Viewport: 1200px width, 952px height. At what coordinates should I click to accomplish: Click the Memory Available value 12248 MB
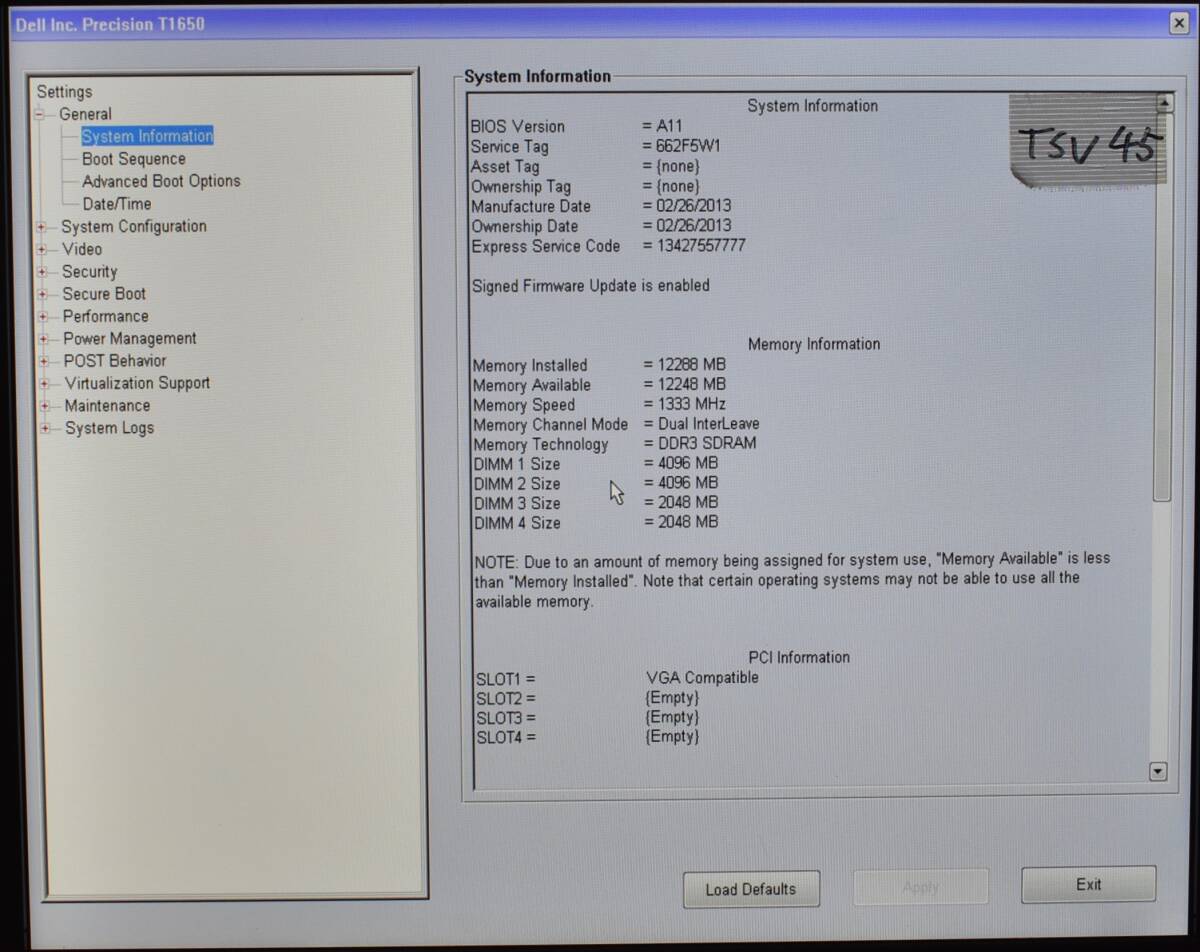(x=691, y=385)
